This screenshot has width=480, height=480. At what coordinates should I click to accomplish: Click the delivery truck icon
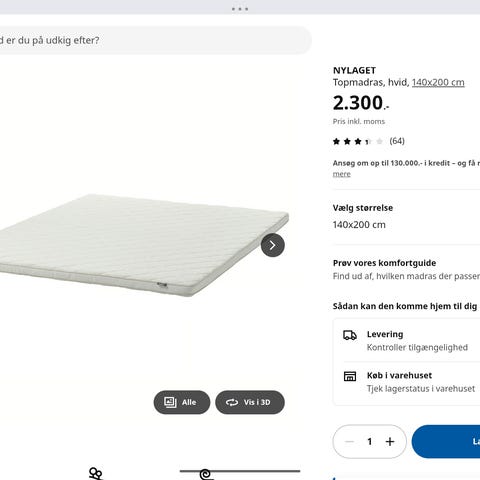click(350, 335)
